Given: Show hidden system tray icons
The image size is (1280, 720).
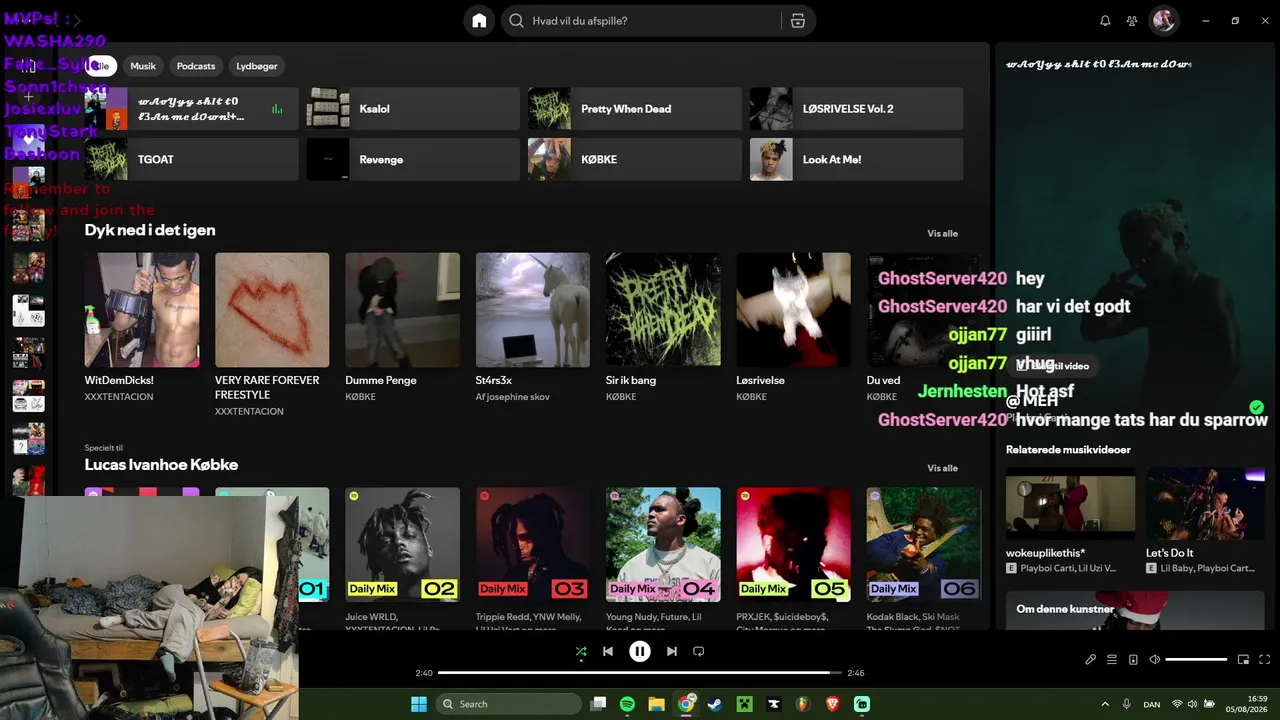Looking at the screenshot, I should click(1105, 704).
